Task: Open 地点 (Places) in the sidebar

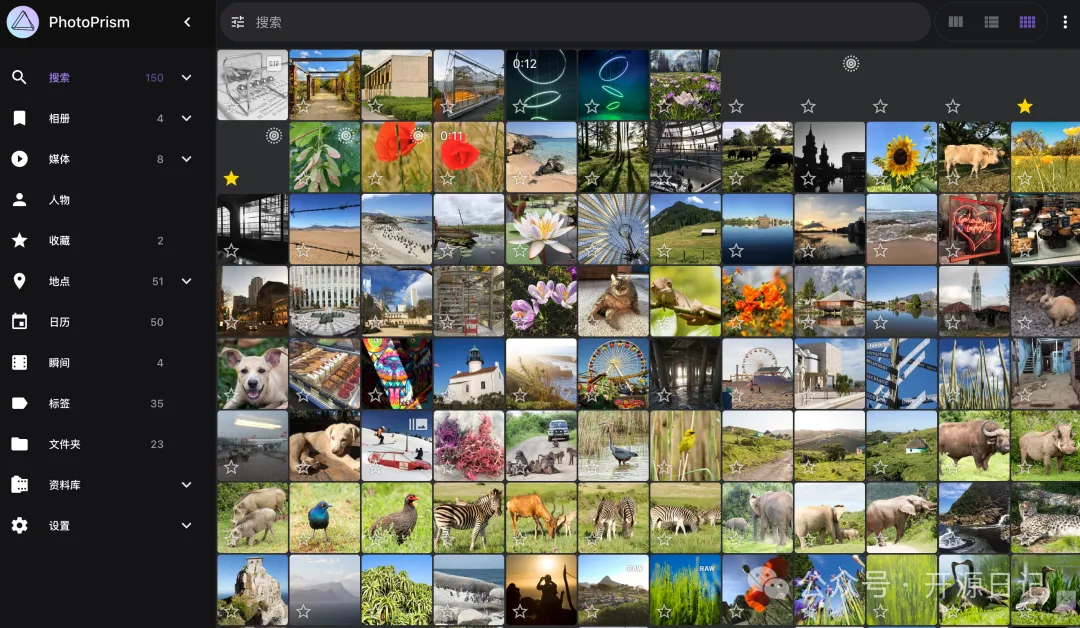Action: click(x=60, y=282)
